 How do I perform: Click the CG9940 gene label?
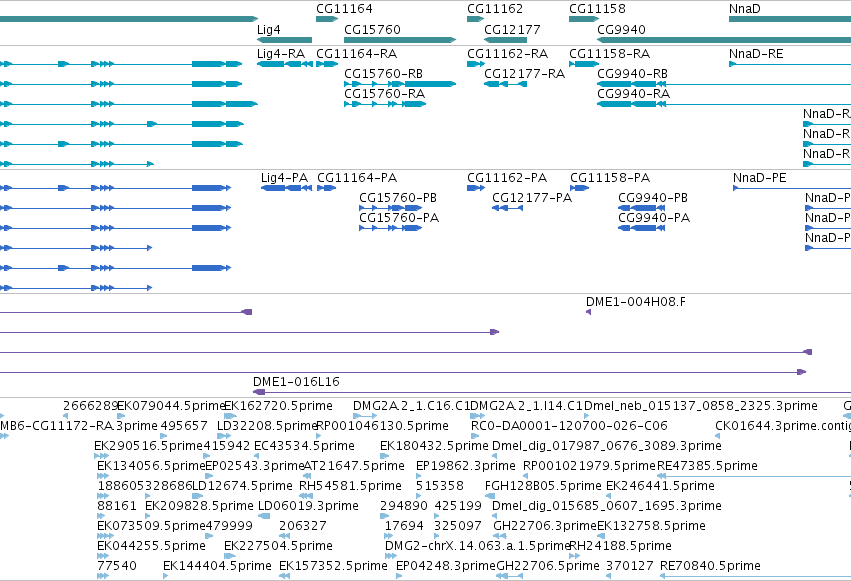coord(621,30)
